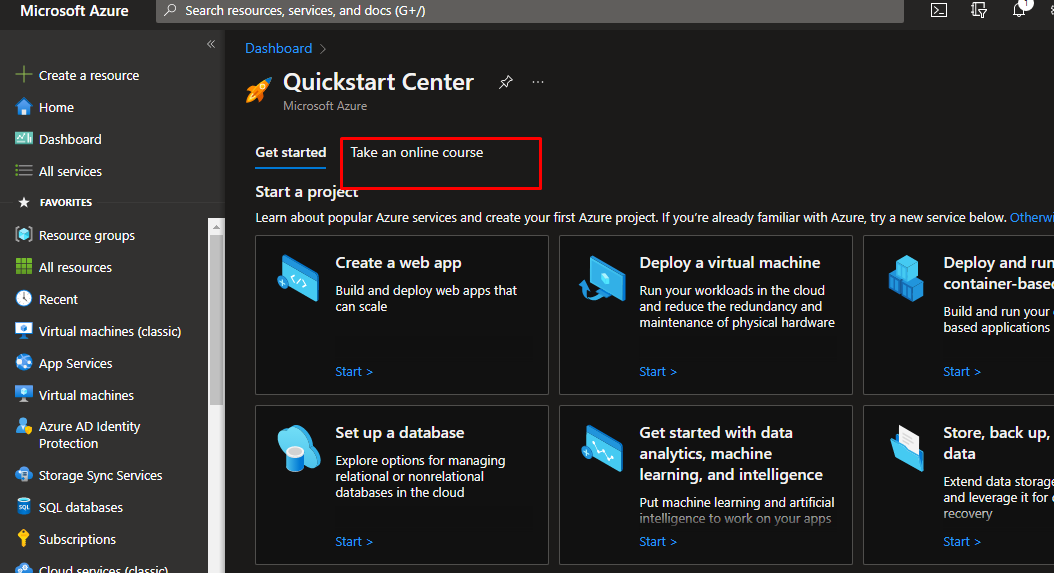Viewport: 1054px width, 573px height.
Task: Click the Storage Sync Services icon
Action: pos(24,475)
